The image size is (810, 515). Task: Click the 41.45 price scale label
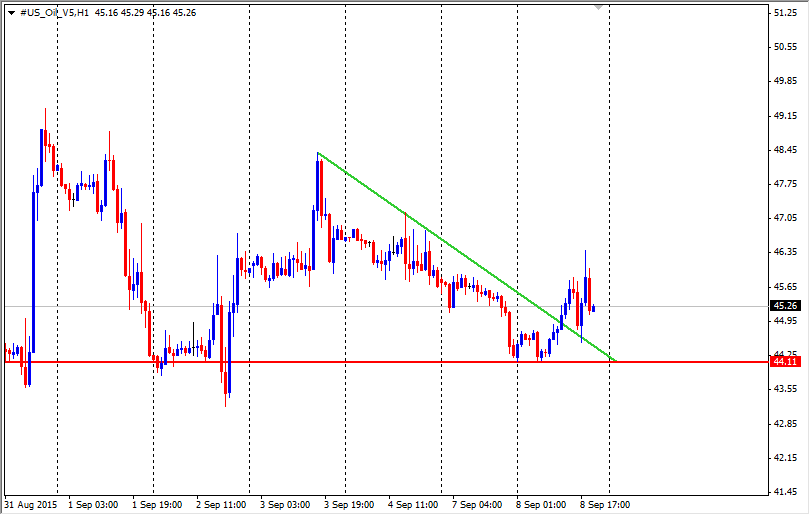coord(785,492)
